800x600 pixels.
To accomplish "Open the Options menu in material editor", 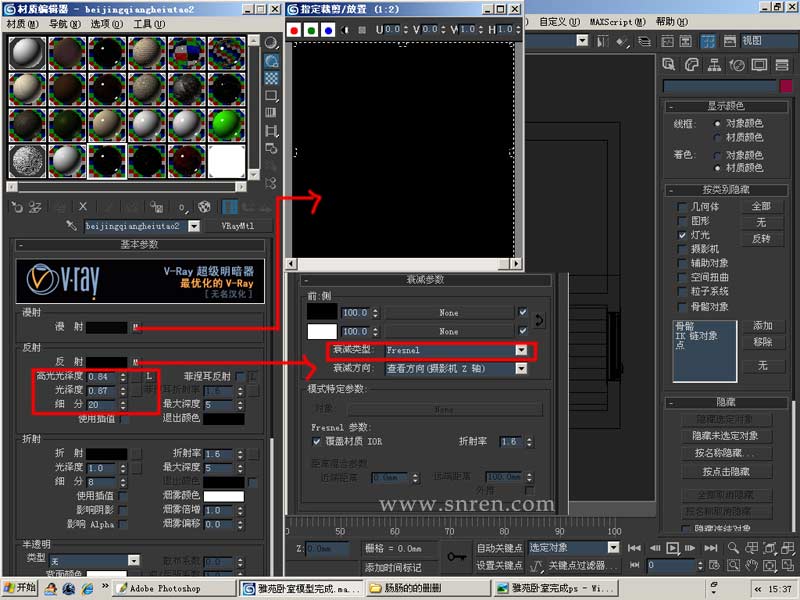I will [x=107, y=24].
